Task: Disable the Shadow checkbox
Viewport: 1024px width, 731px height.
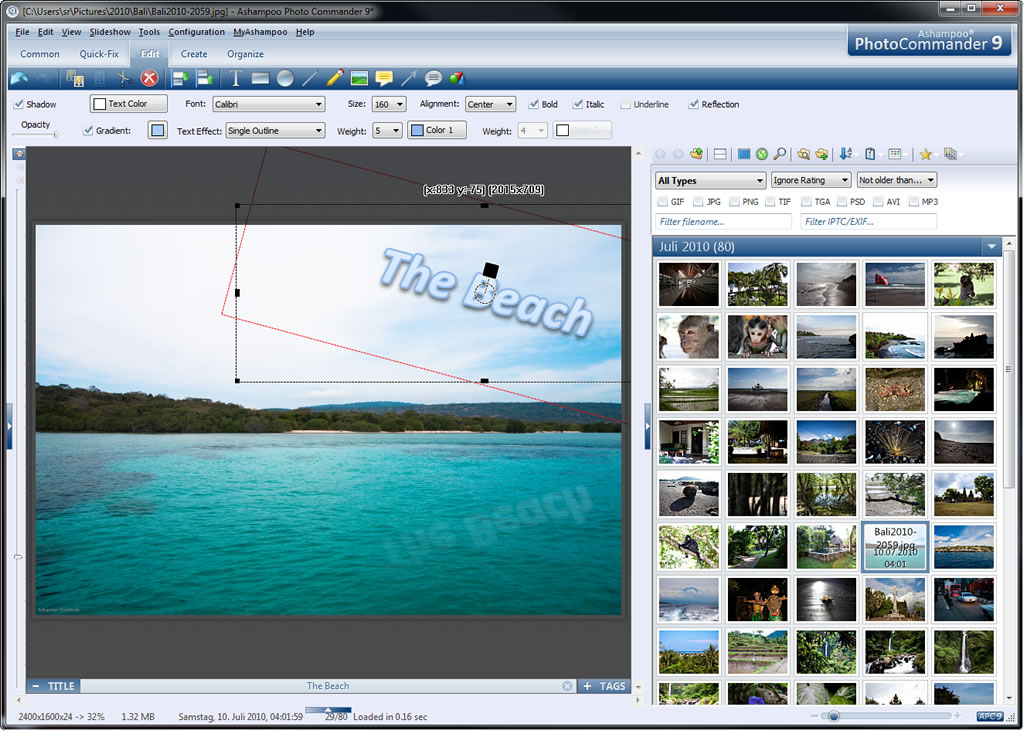Action: tap(18, 104)
